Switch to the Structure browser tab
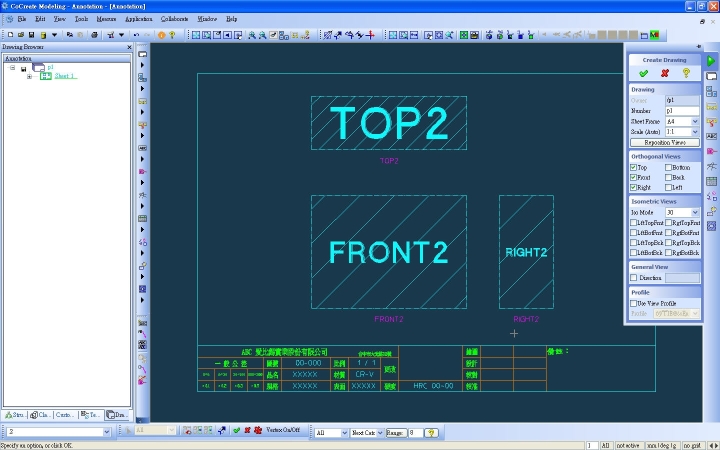 [x=15, y=415]
